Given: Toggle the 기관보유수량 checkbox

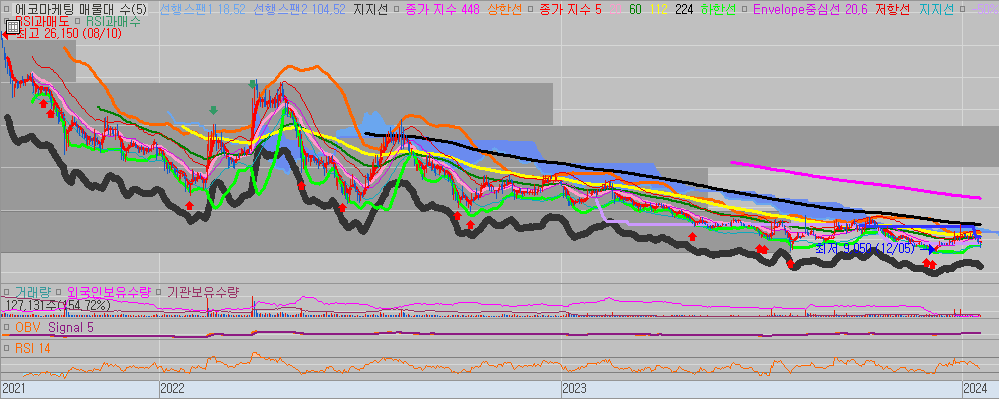Looking at the screenshot, I should (159, 293).
